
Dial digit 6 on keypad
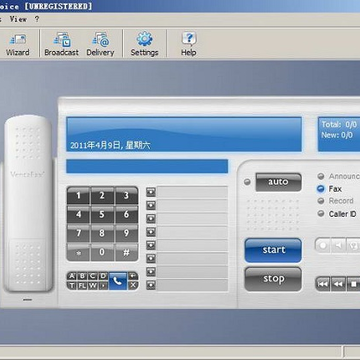click(x=126, y=214)
